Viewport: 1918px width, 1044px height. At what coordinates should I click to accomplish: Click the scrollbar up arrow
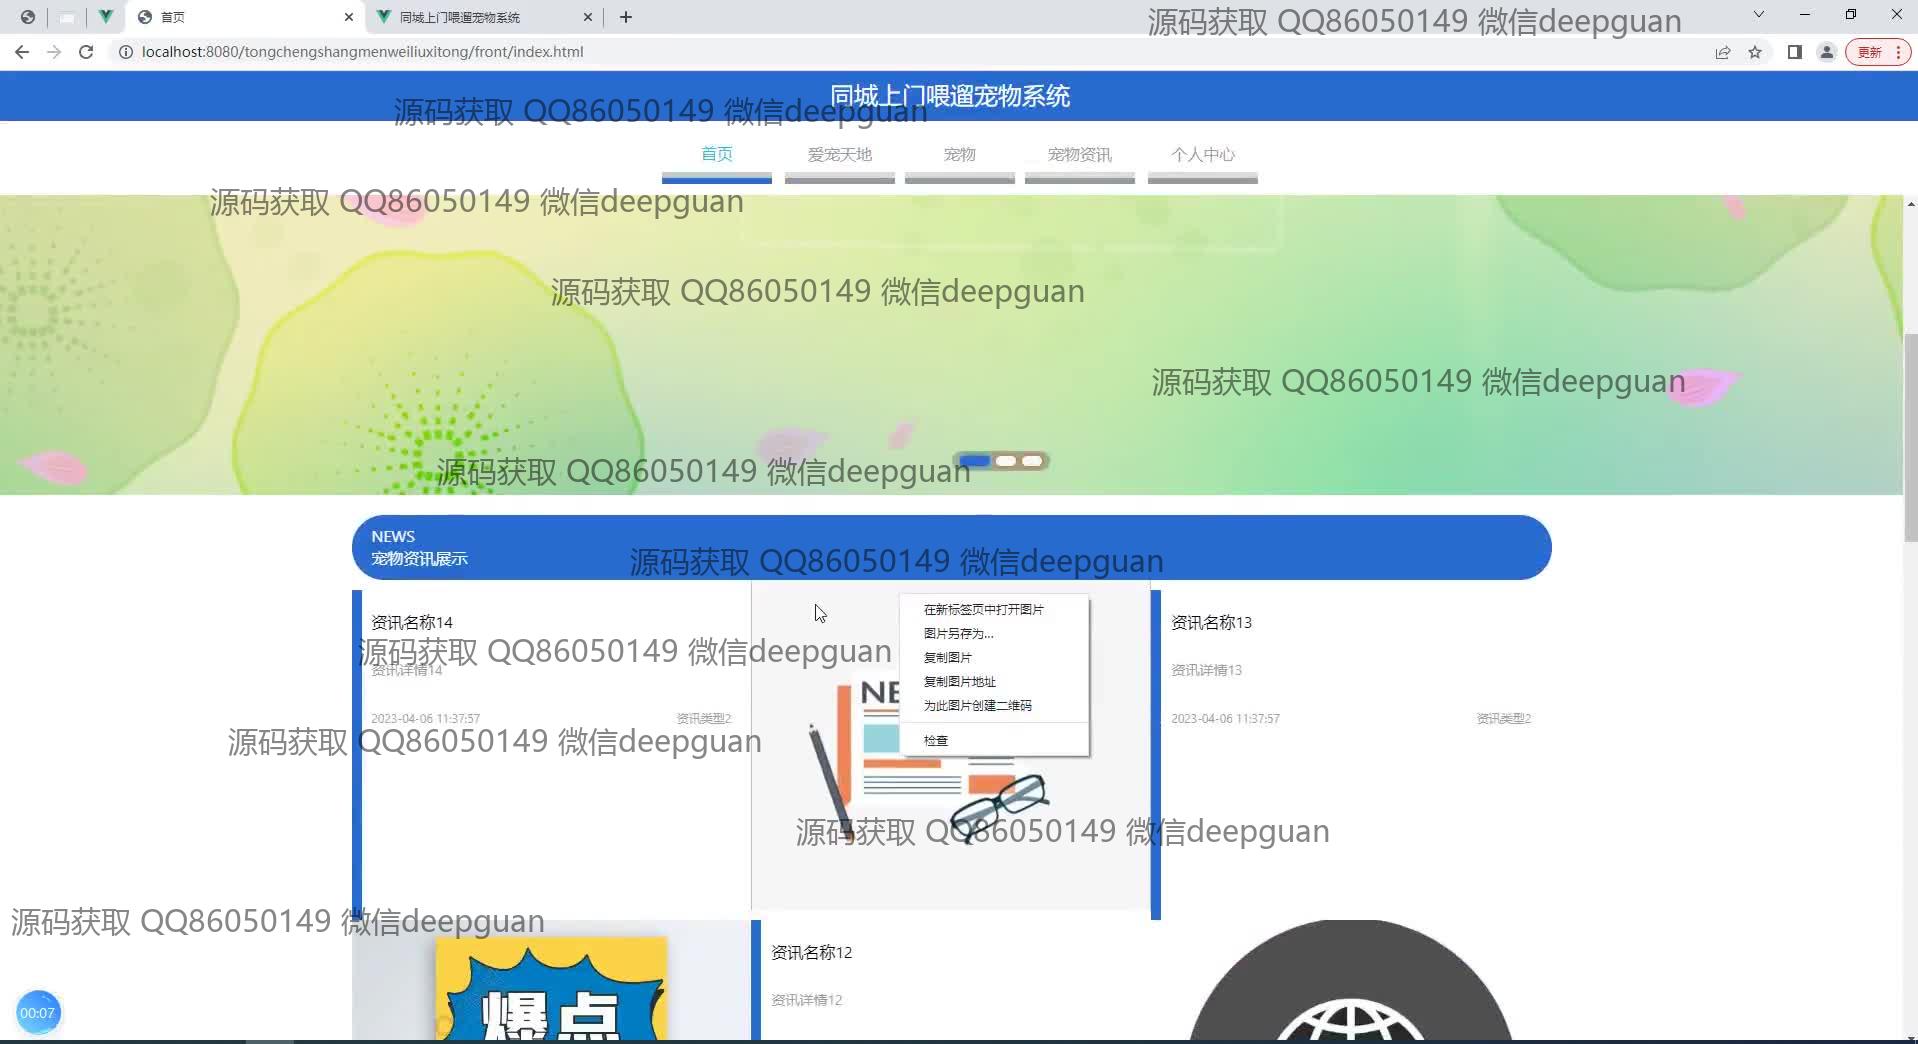click(x=1910, y=204)
